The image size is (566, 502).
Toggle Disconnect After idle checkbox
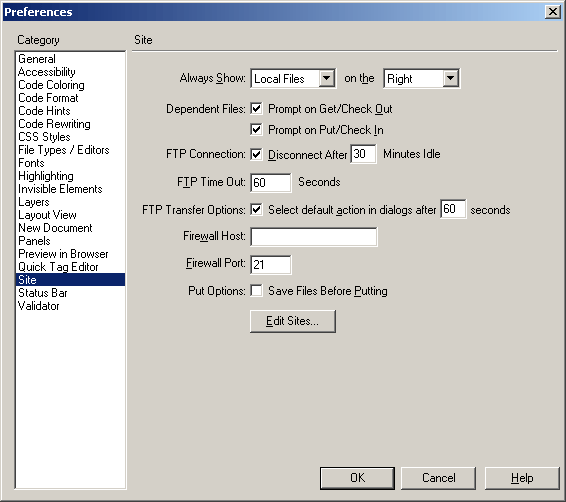256,154
